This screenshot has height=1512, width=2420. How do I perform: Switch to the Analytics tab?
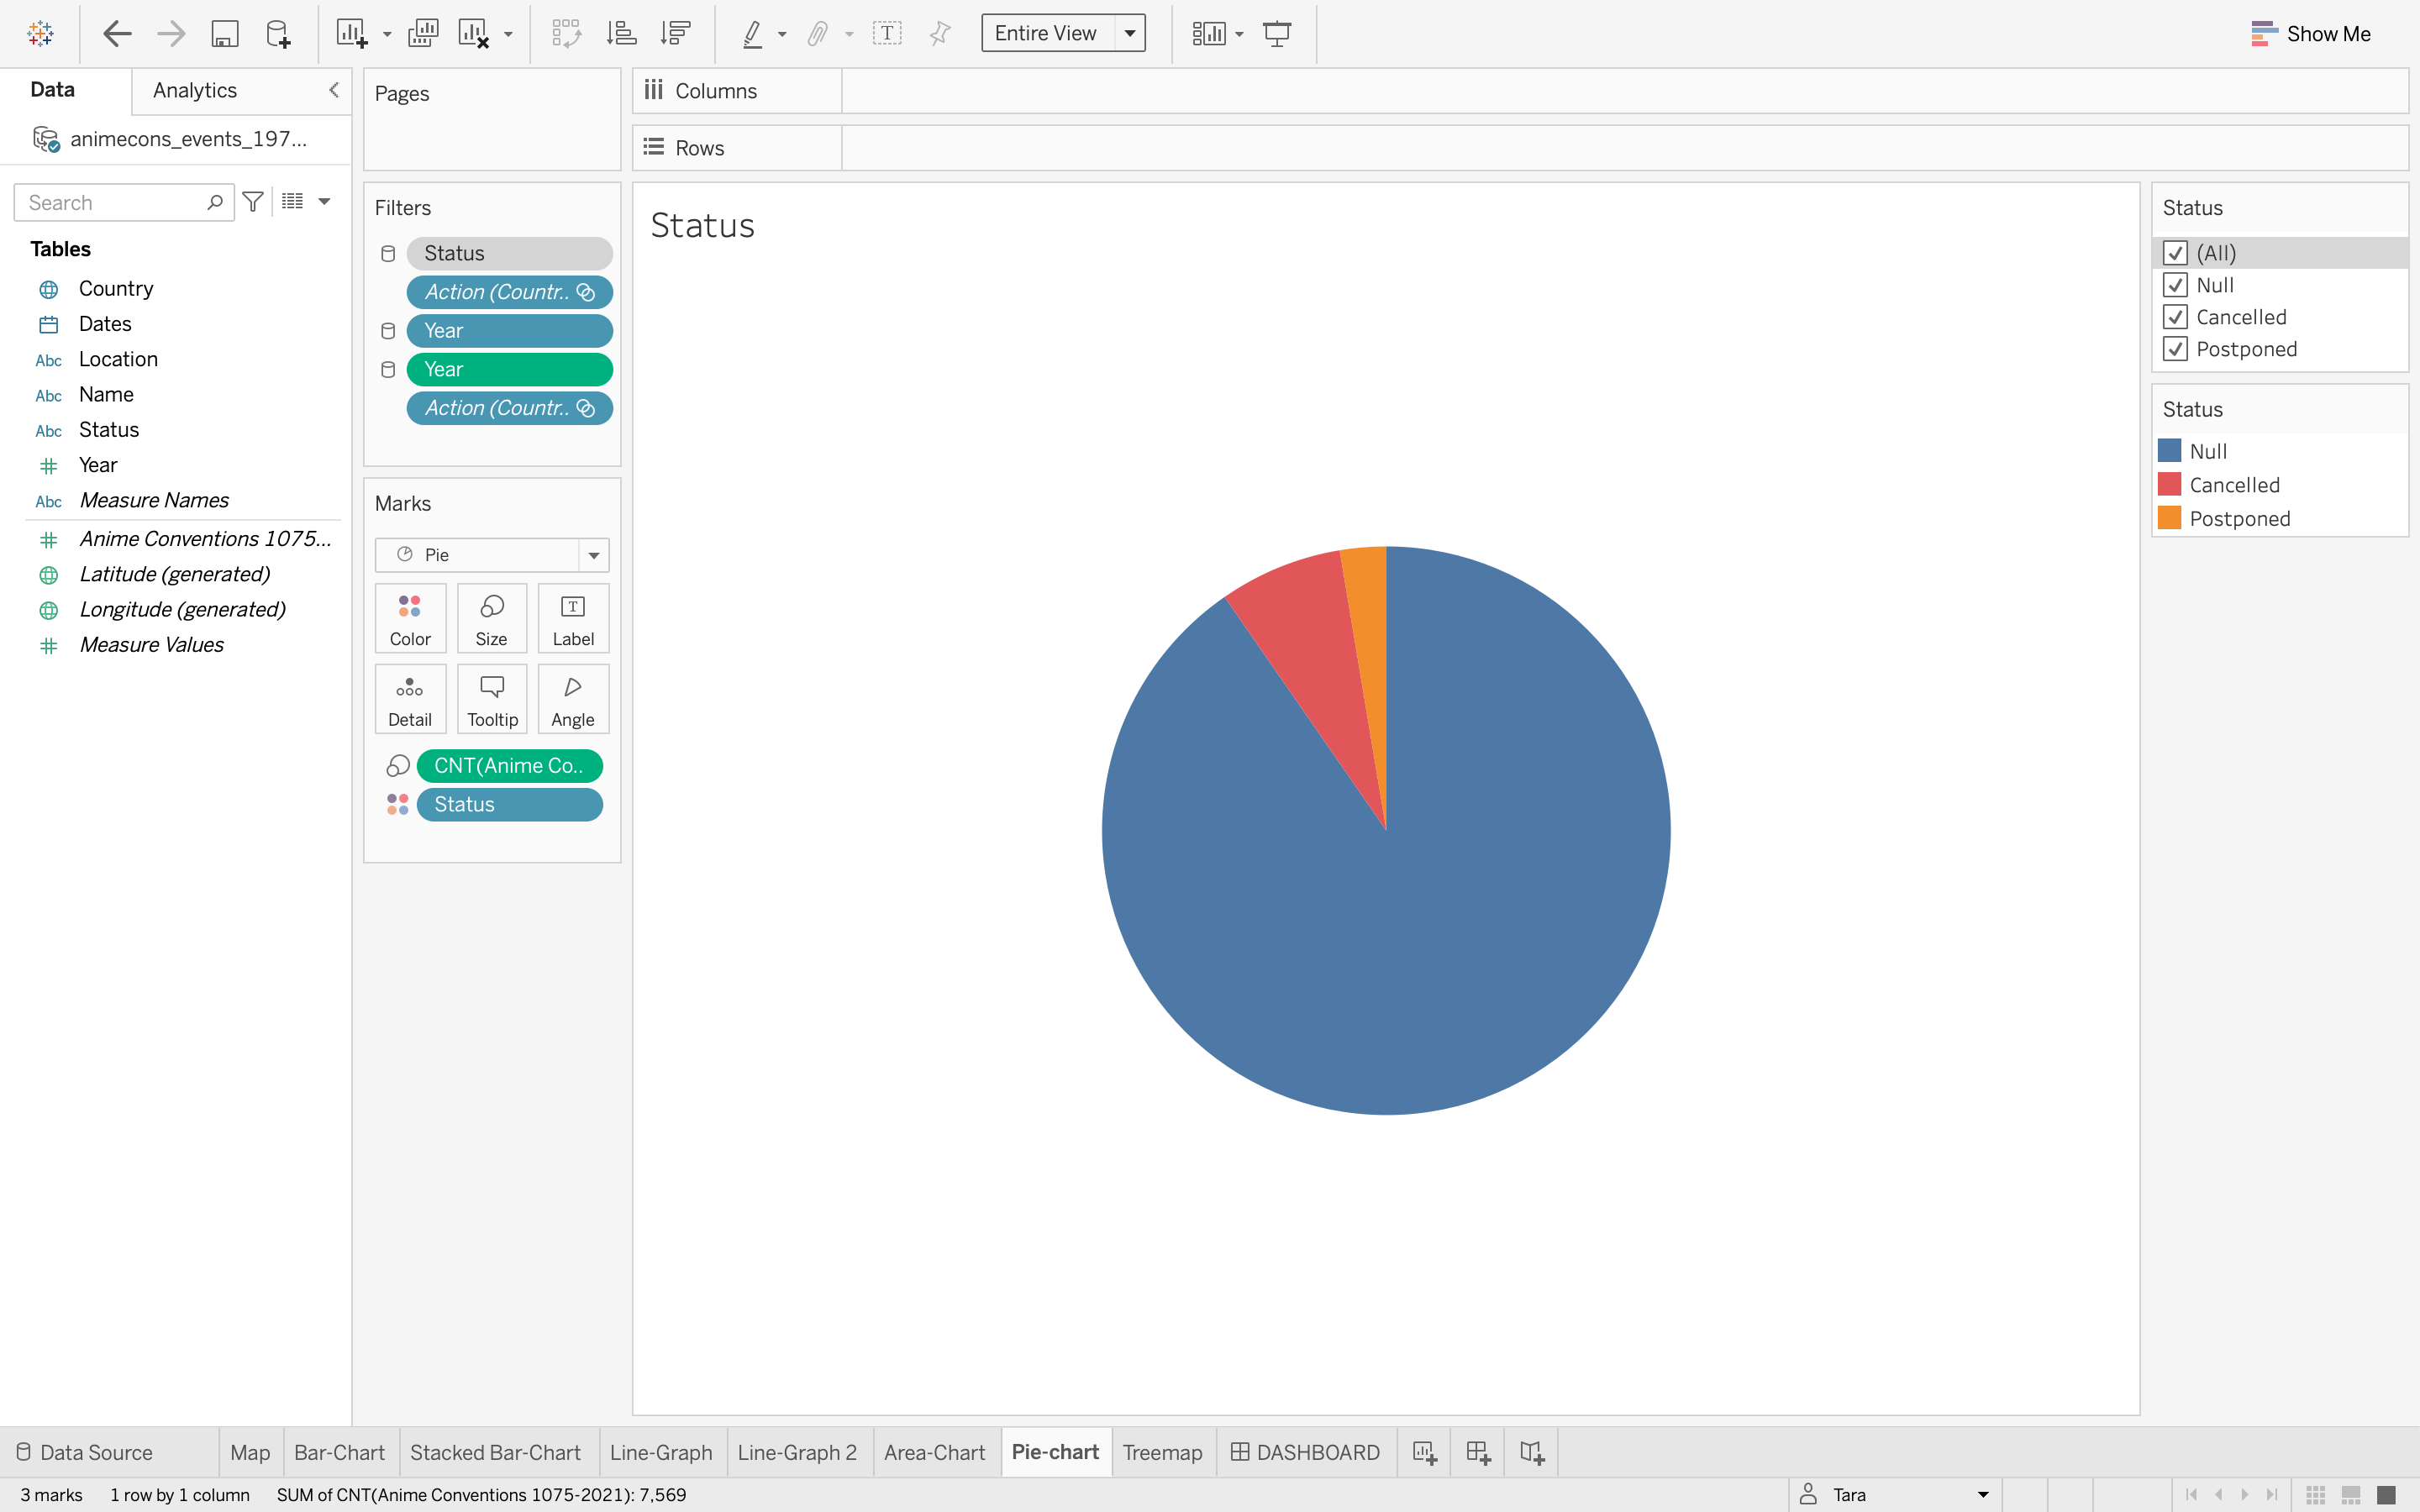(x=195, y=90)
